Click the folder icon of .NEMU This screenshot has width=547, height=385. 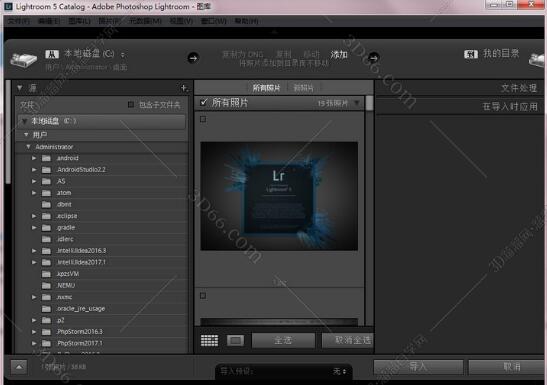point(46,286)
